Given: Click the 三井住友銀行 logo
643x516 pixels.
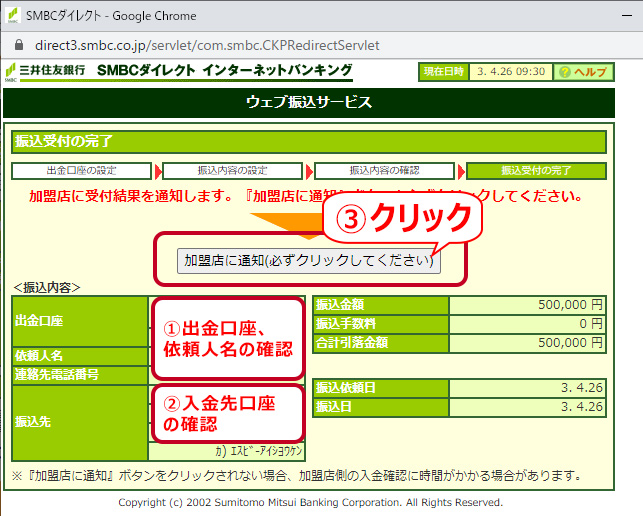Looking at the screenshot, I should pyautogui.click(x=45, y=71).
